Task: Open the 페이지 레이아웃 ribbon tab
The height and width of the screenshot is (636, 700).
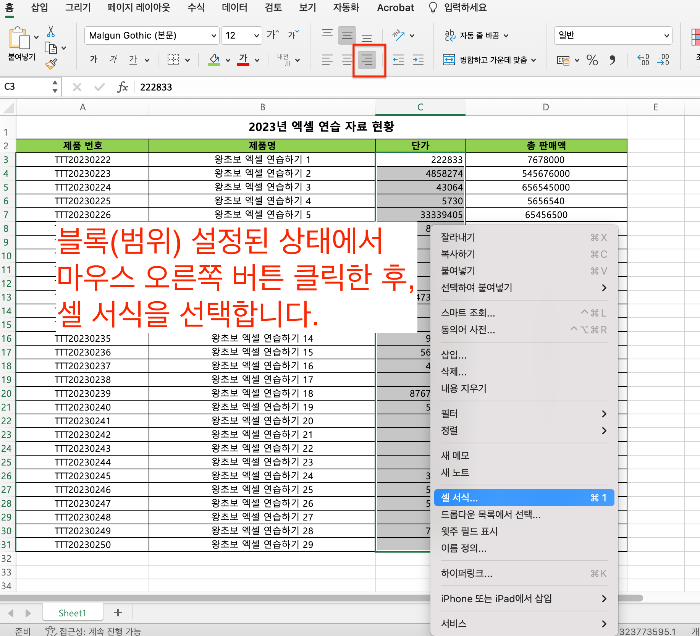Action: (139, 8)
